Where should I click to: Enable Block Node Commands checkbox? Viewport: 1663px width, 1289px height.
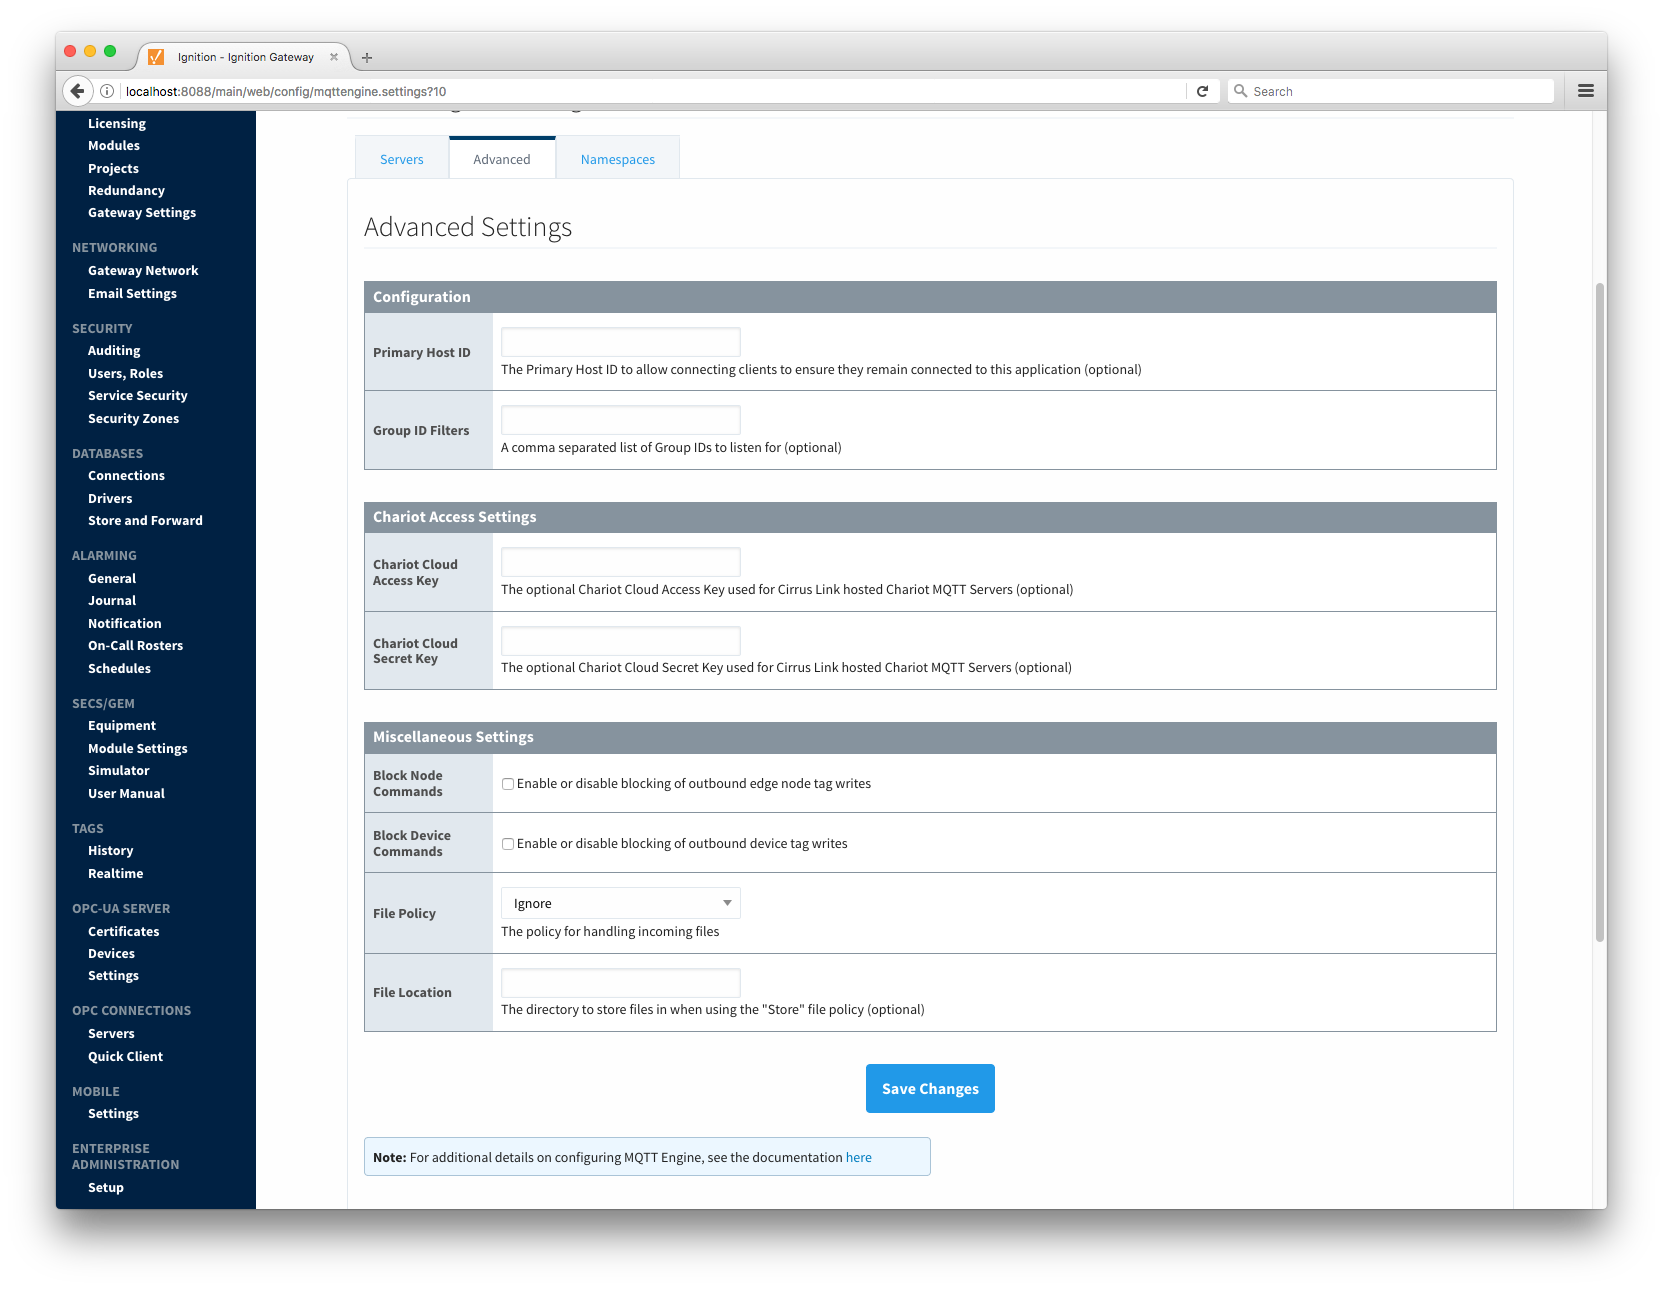[x=508, y=784]
